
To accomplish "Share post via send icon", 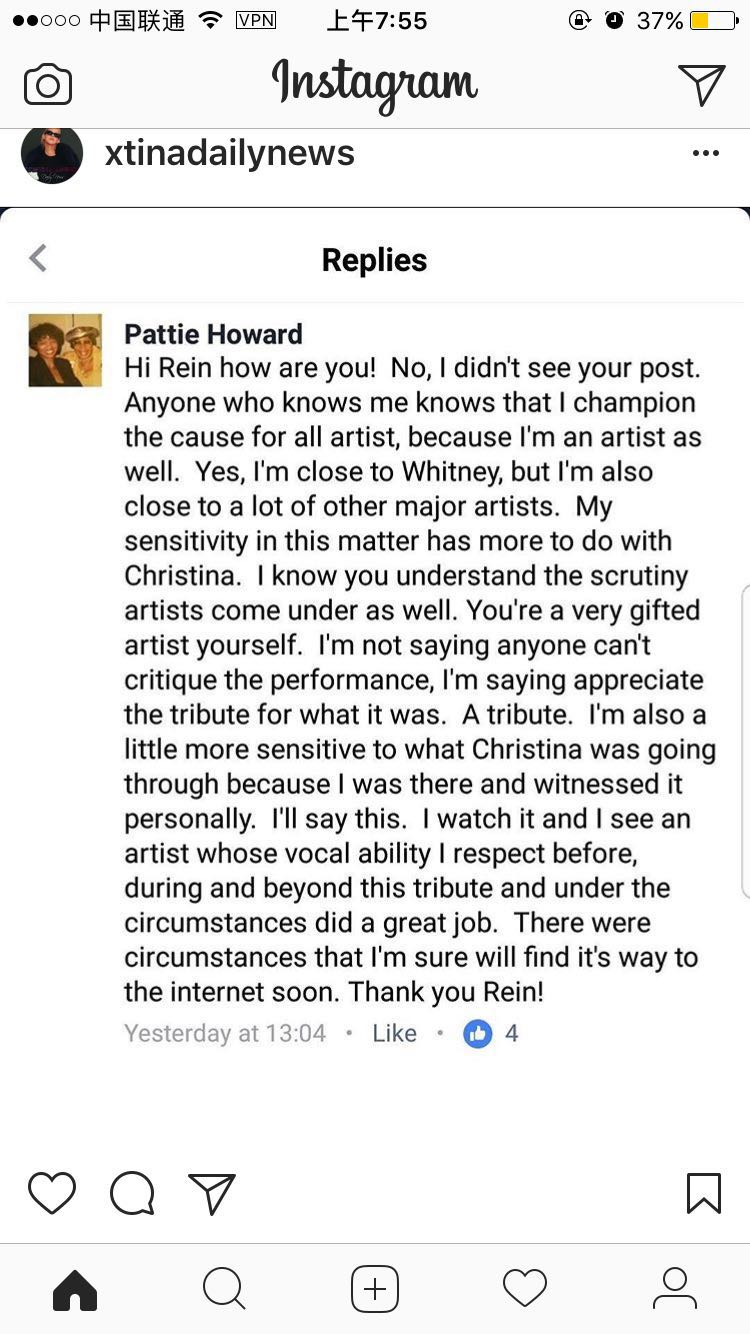I will [211, 1192].
